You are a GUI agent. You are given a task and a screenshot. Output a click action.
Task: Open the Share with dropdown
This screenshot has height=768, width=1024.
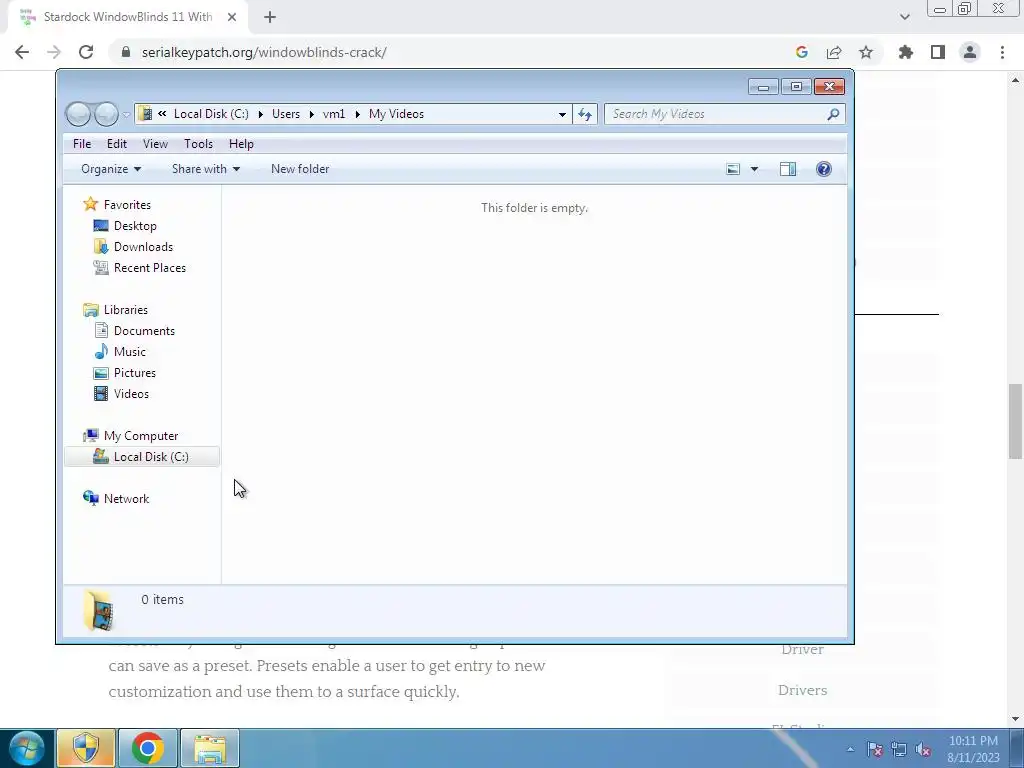click(x=206, y=169)
